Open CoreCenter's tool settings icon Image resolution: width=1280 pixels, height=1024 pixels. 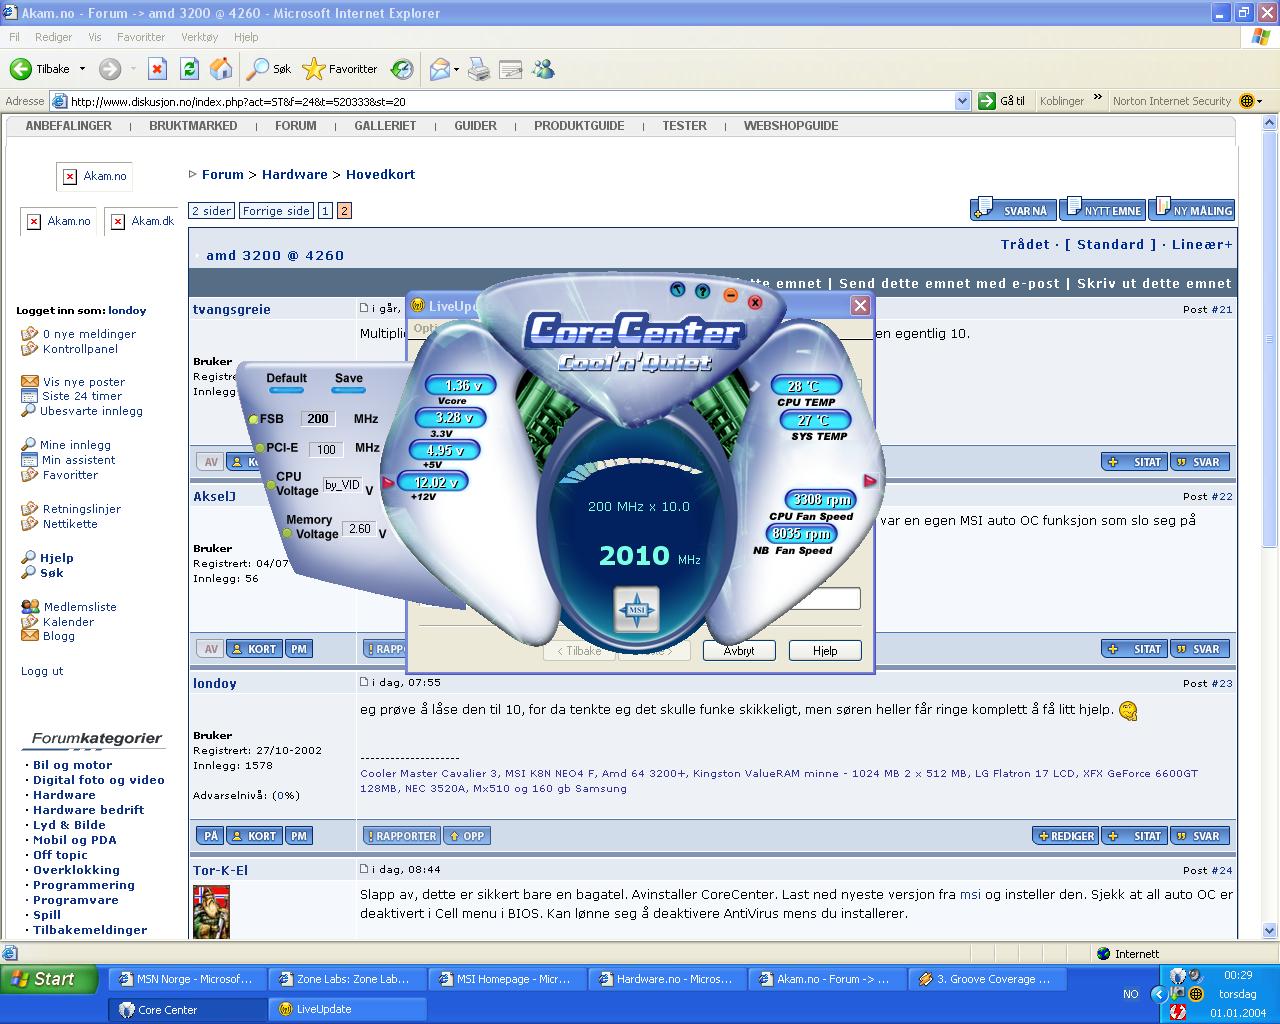[x=677, y=290]
